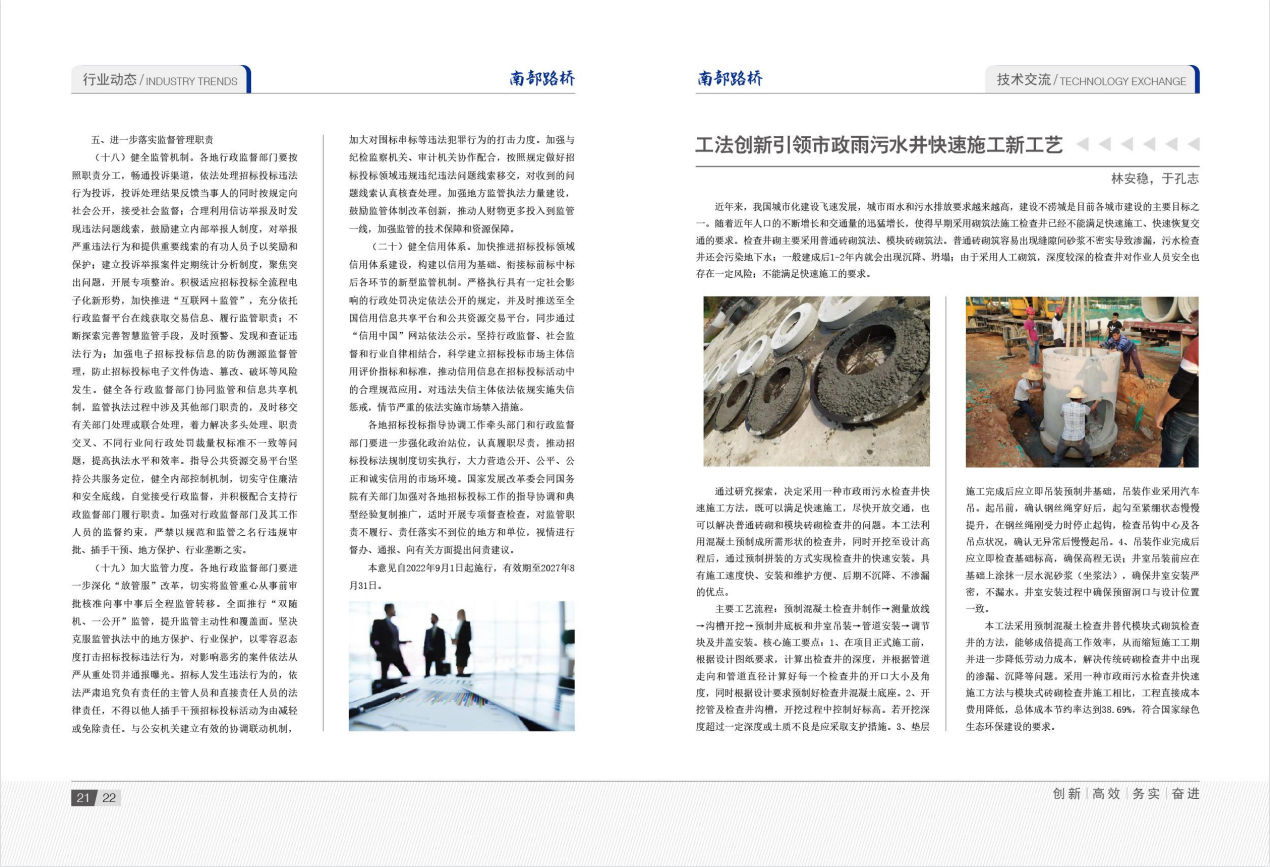
Task: Click the footer word 务实
Action: [x=1146, y=794]
